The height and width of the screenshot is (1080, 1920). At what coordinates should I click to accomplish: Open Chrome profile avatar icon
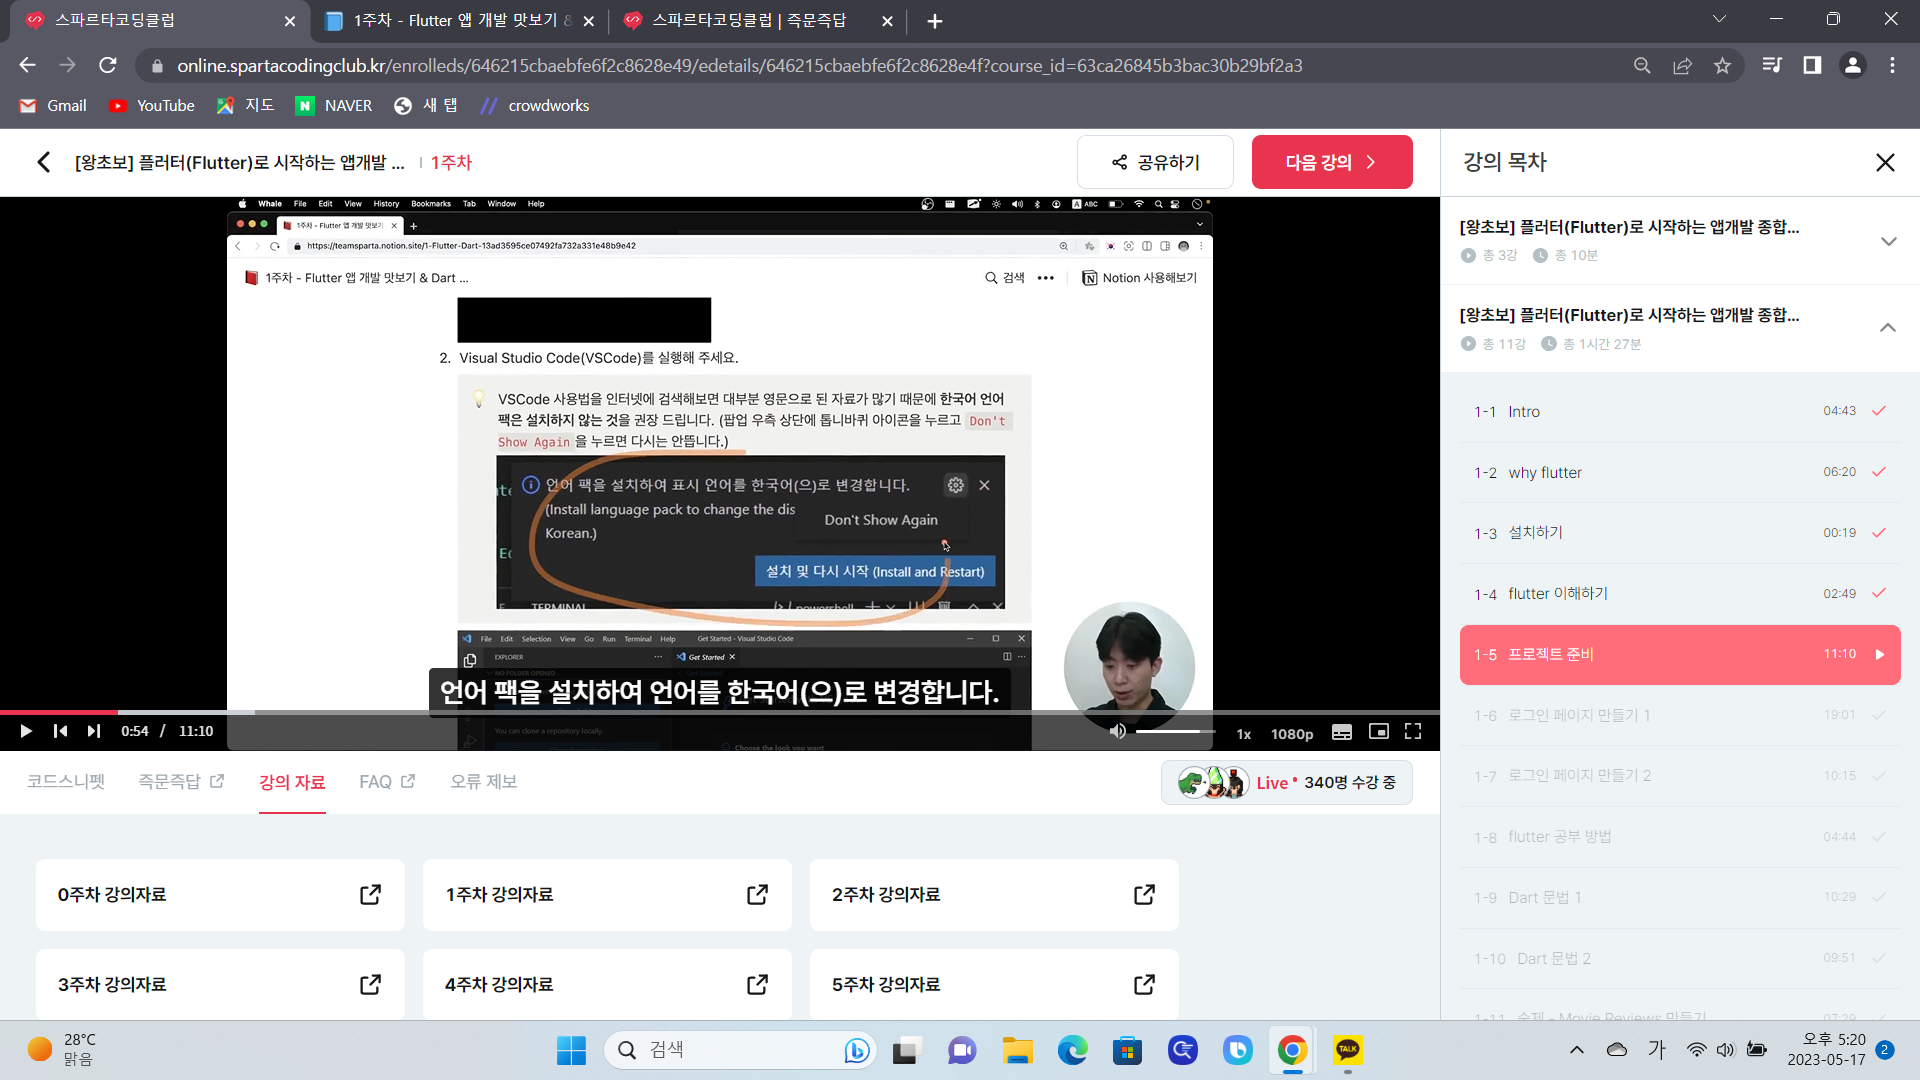coord(1852,65)
